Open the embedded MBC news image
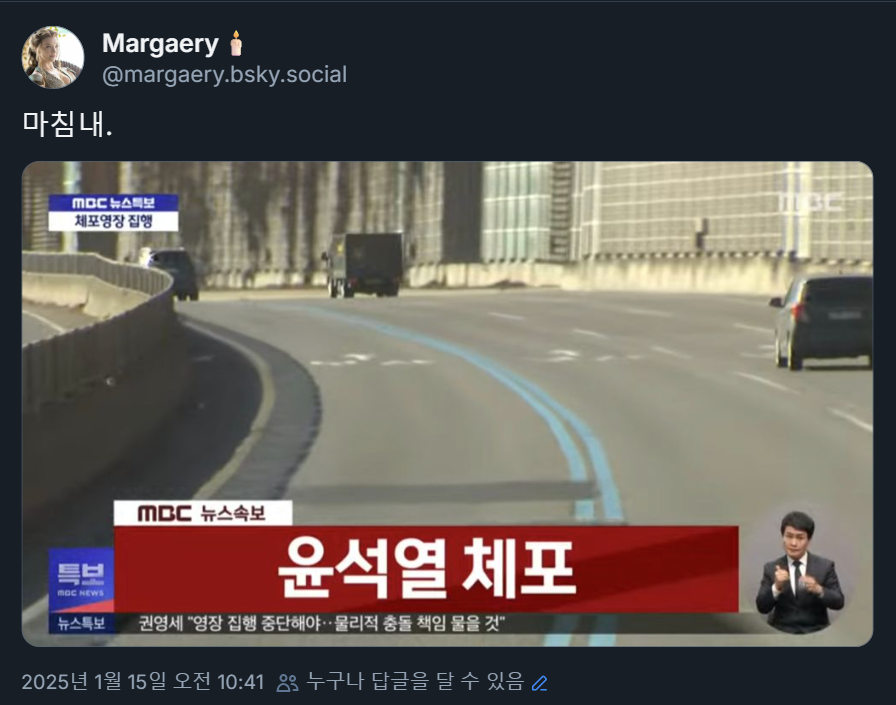 click(447, 404)
